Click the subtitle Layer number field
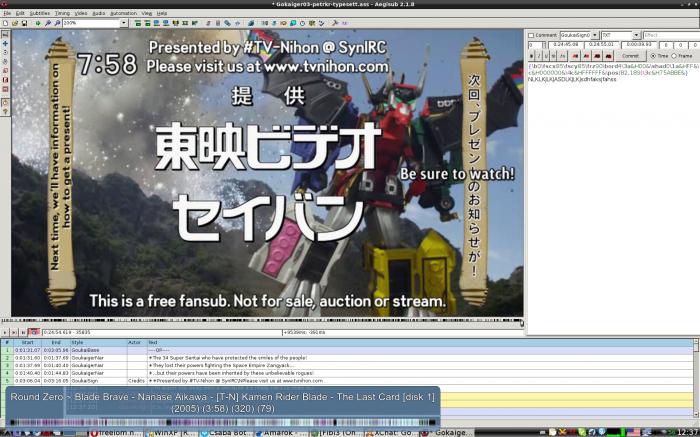700x437 pixels. tap(534, 45)
